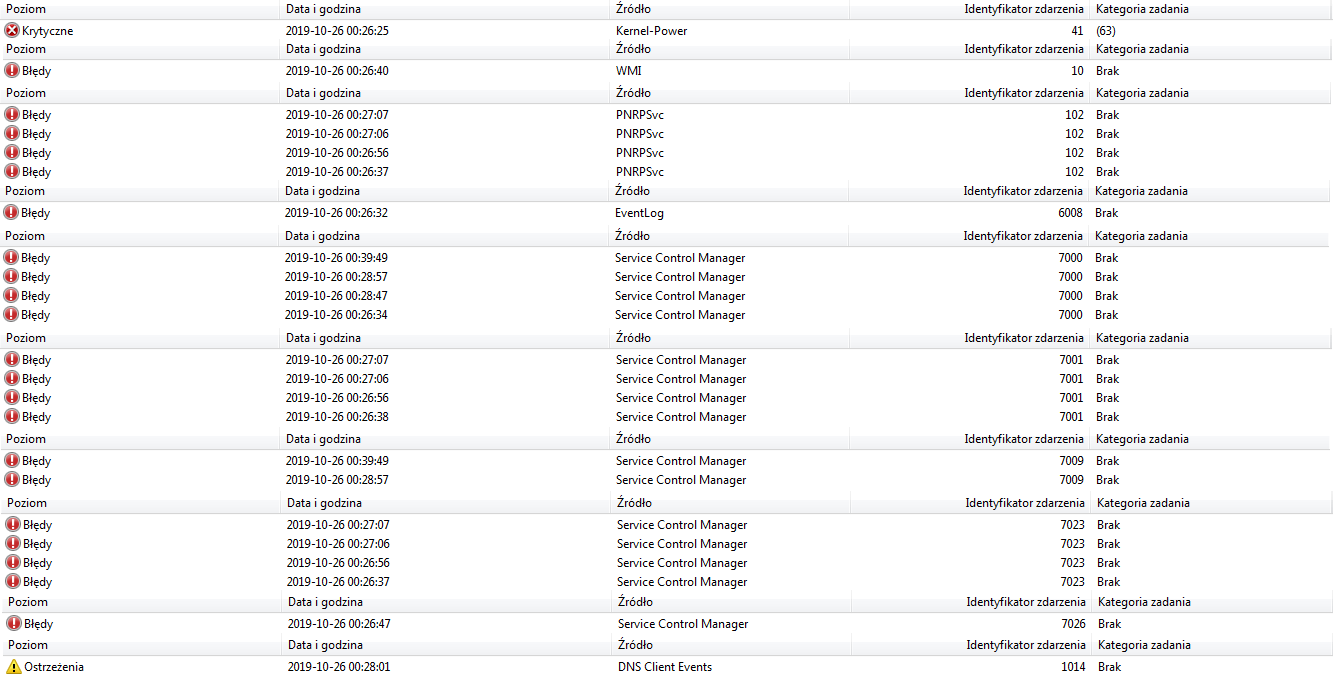Click error icon of event 7000 at 00:28:47
The width and height of the screenshot is (1333, 684).
point(13,296)
